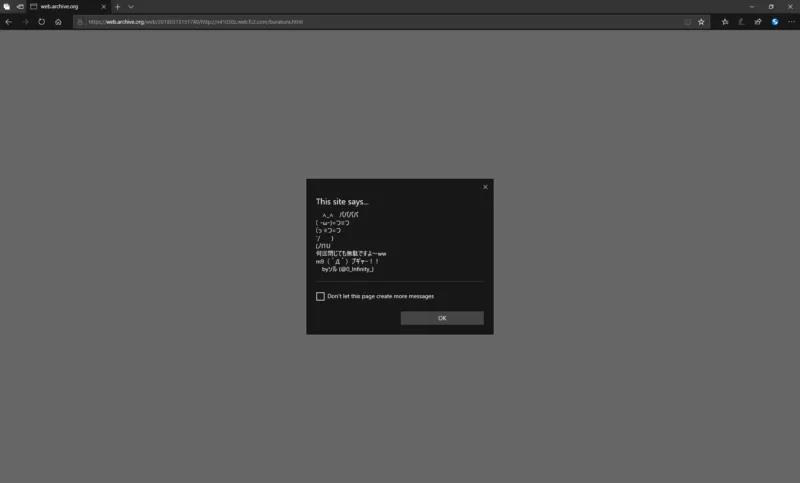Viewport: 800px width, 483px height.
Task: Refresh the current page
Action: tap(41, 21)
